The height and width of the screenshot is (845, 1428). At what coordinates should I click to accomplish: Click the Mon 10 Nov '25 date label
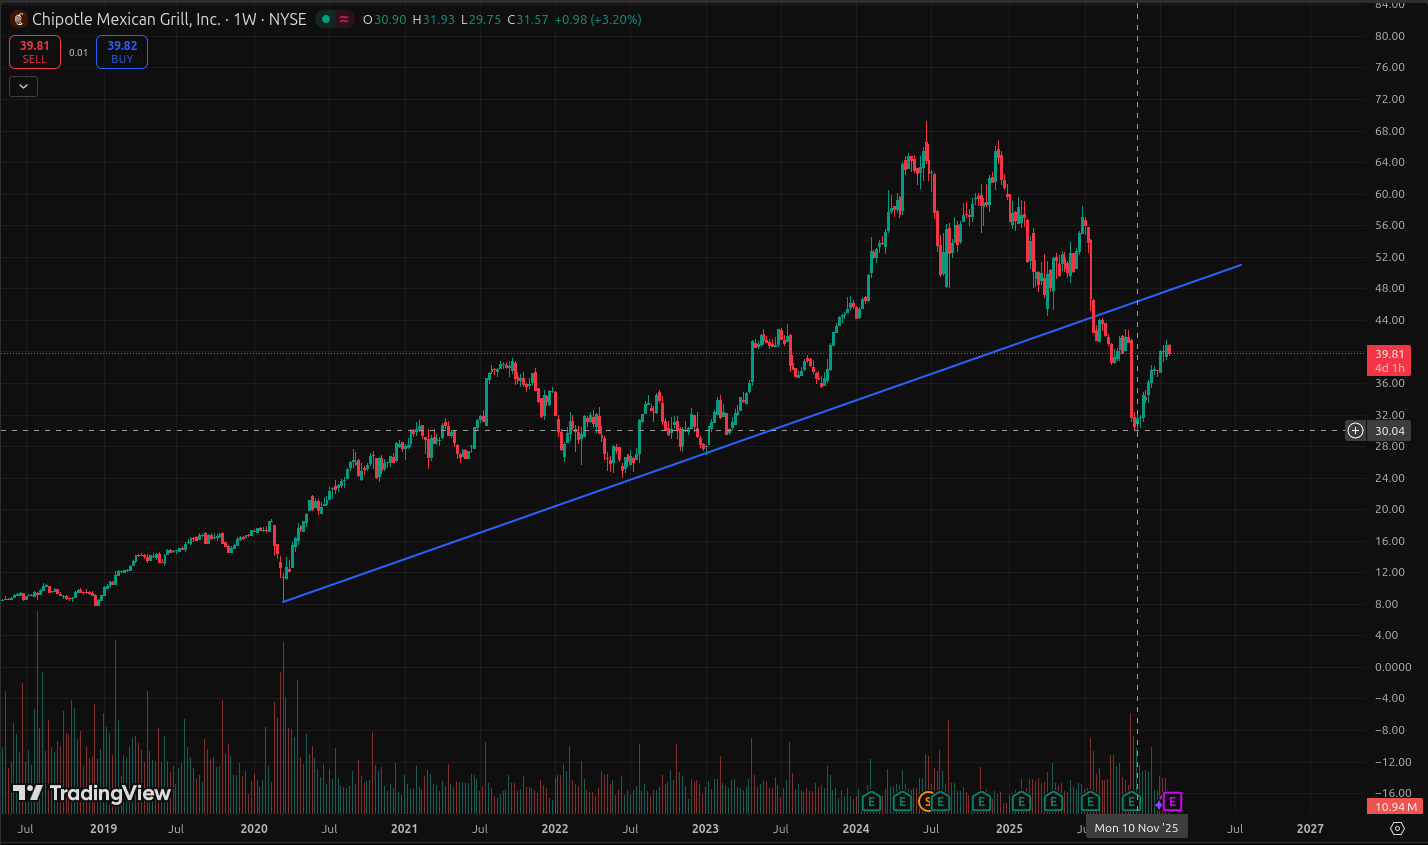(x=1136, y=828)
